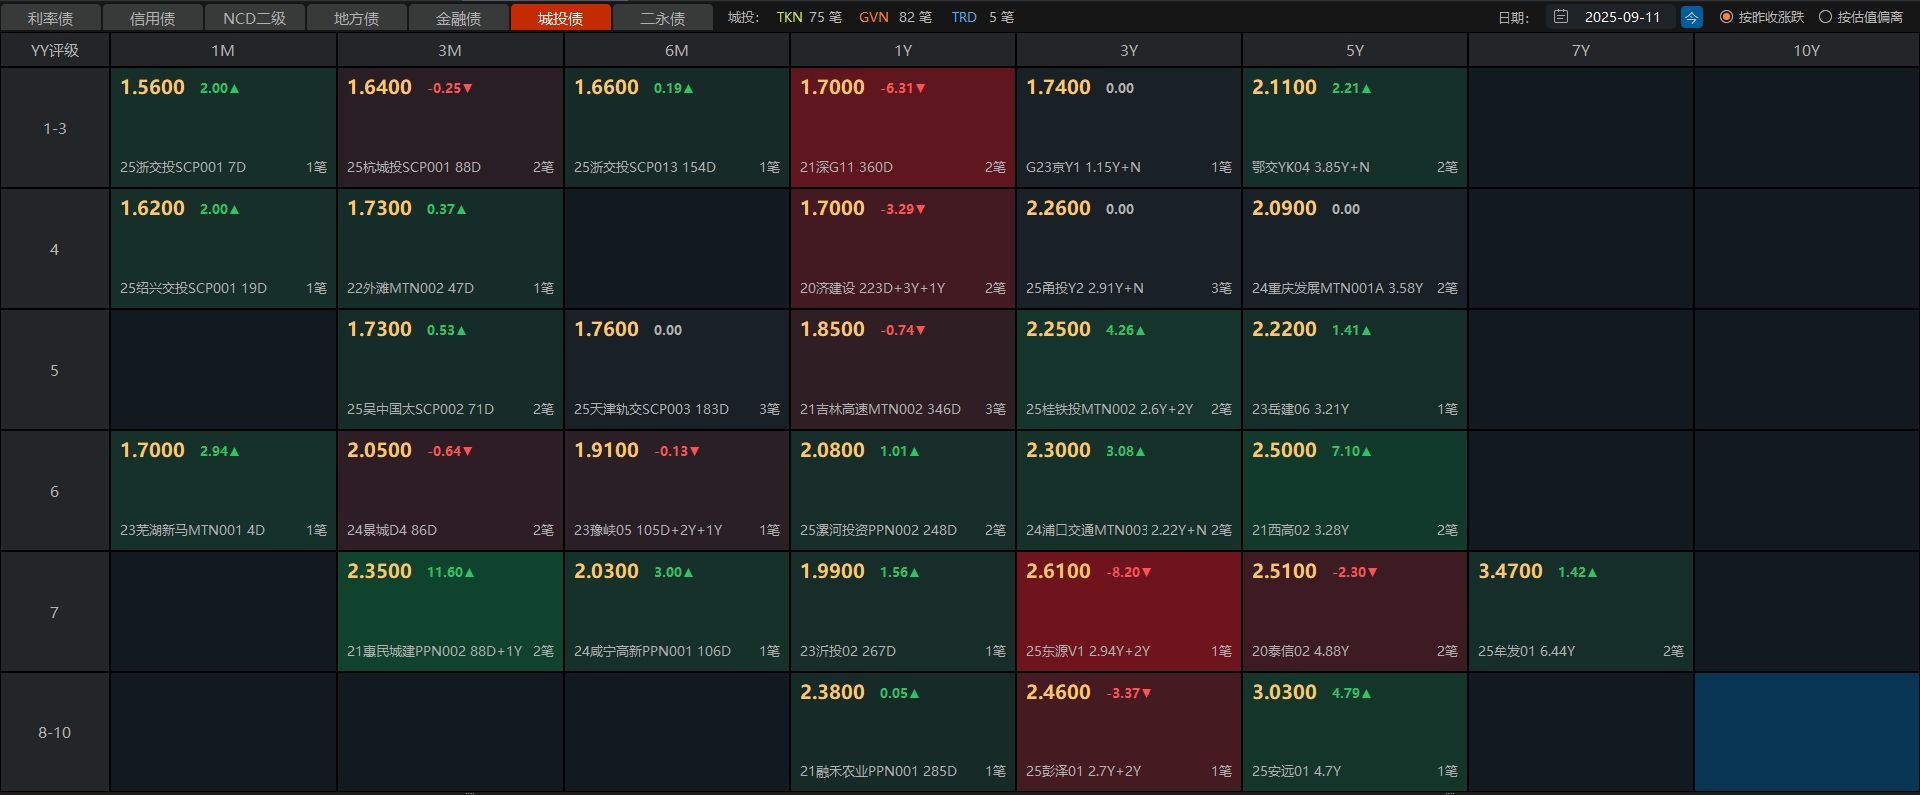Screen dimensions: 1920x795
Task: Open the 25天津轨交SCP003 183D cell
Action: pos(677,370)
